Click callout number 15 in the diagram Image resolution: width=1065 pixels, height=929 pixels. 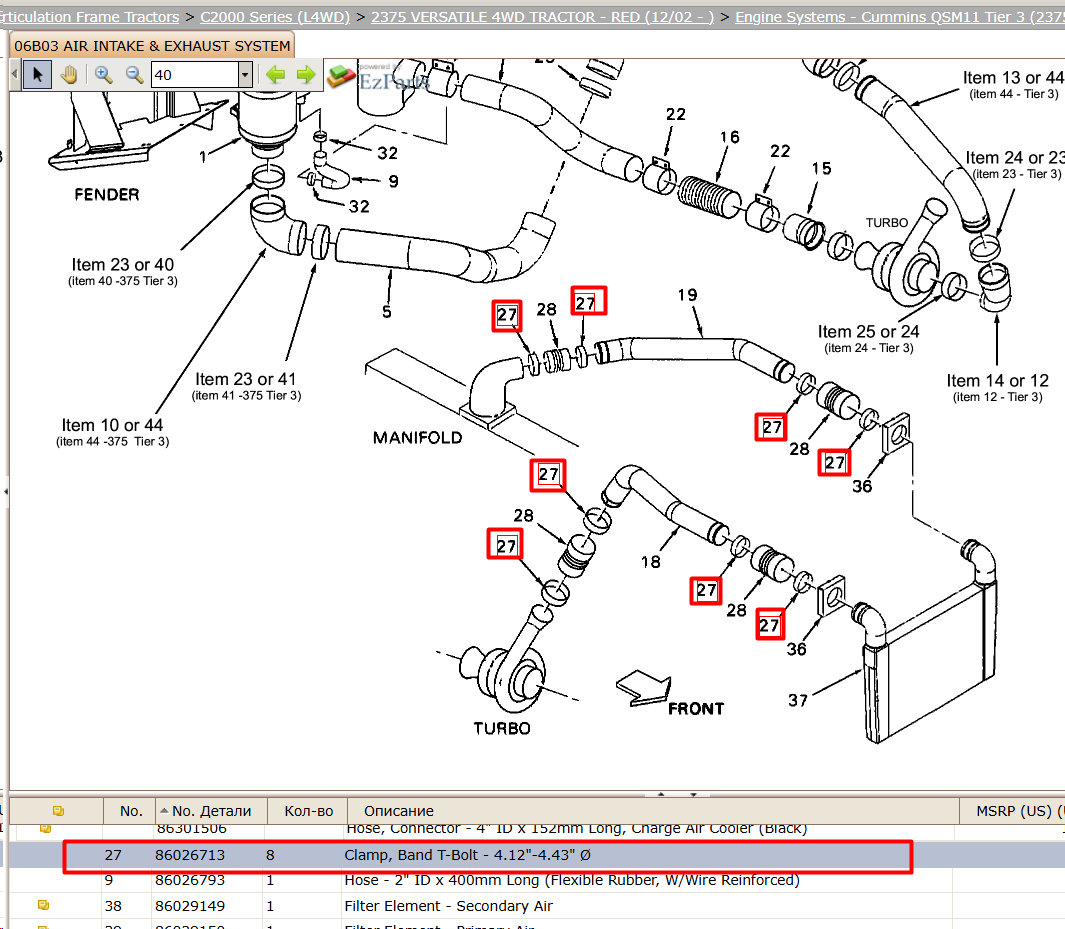(821, 168)
